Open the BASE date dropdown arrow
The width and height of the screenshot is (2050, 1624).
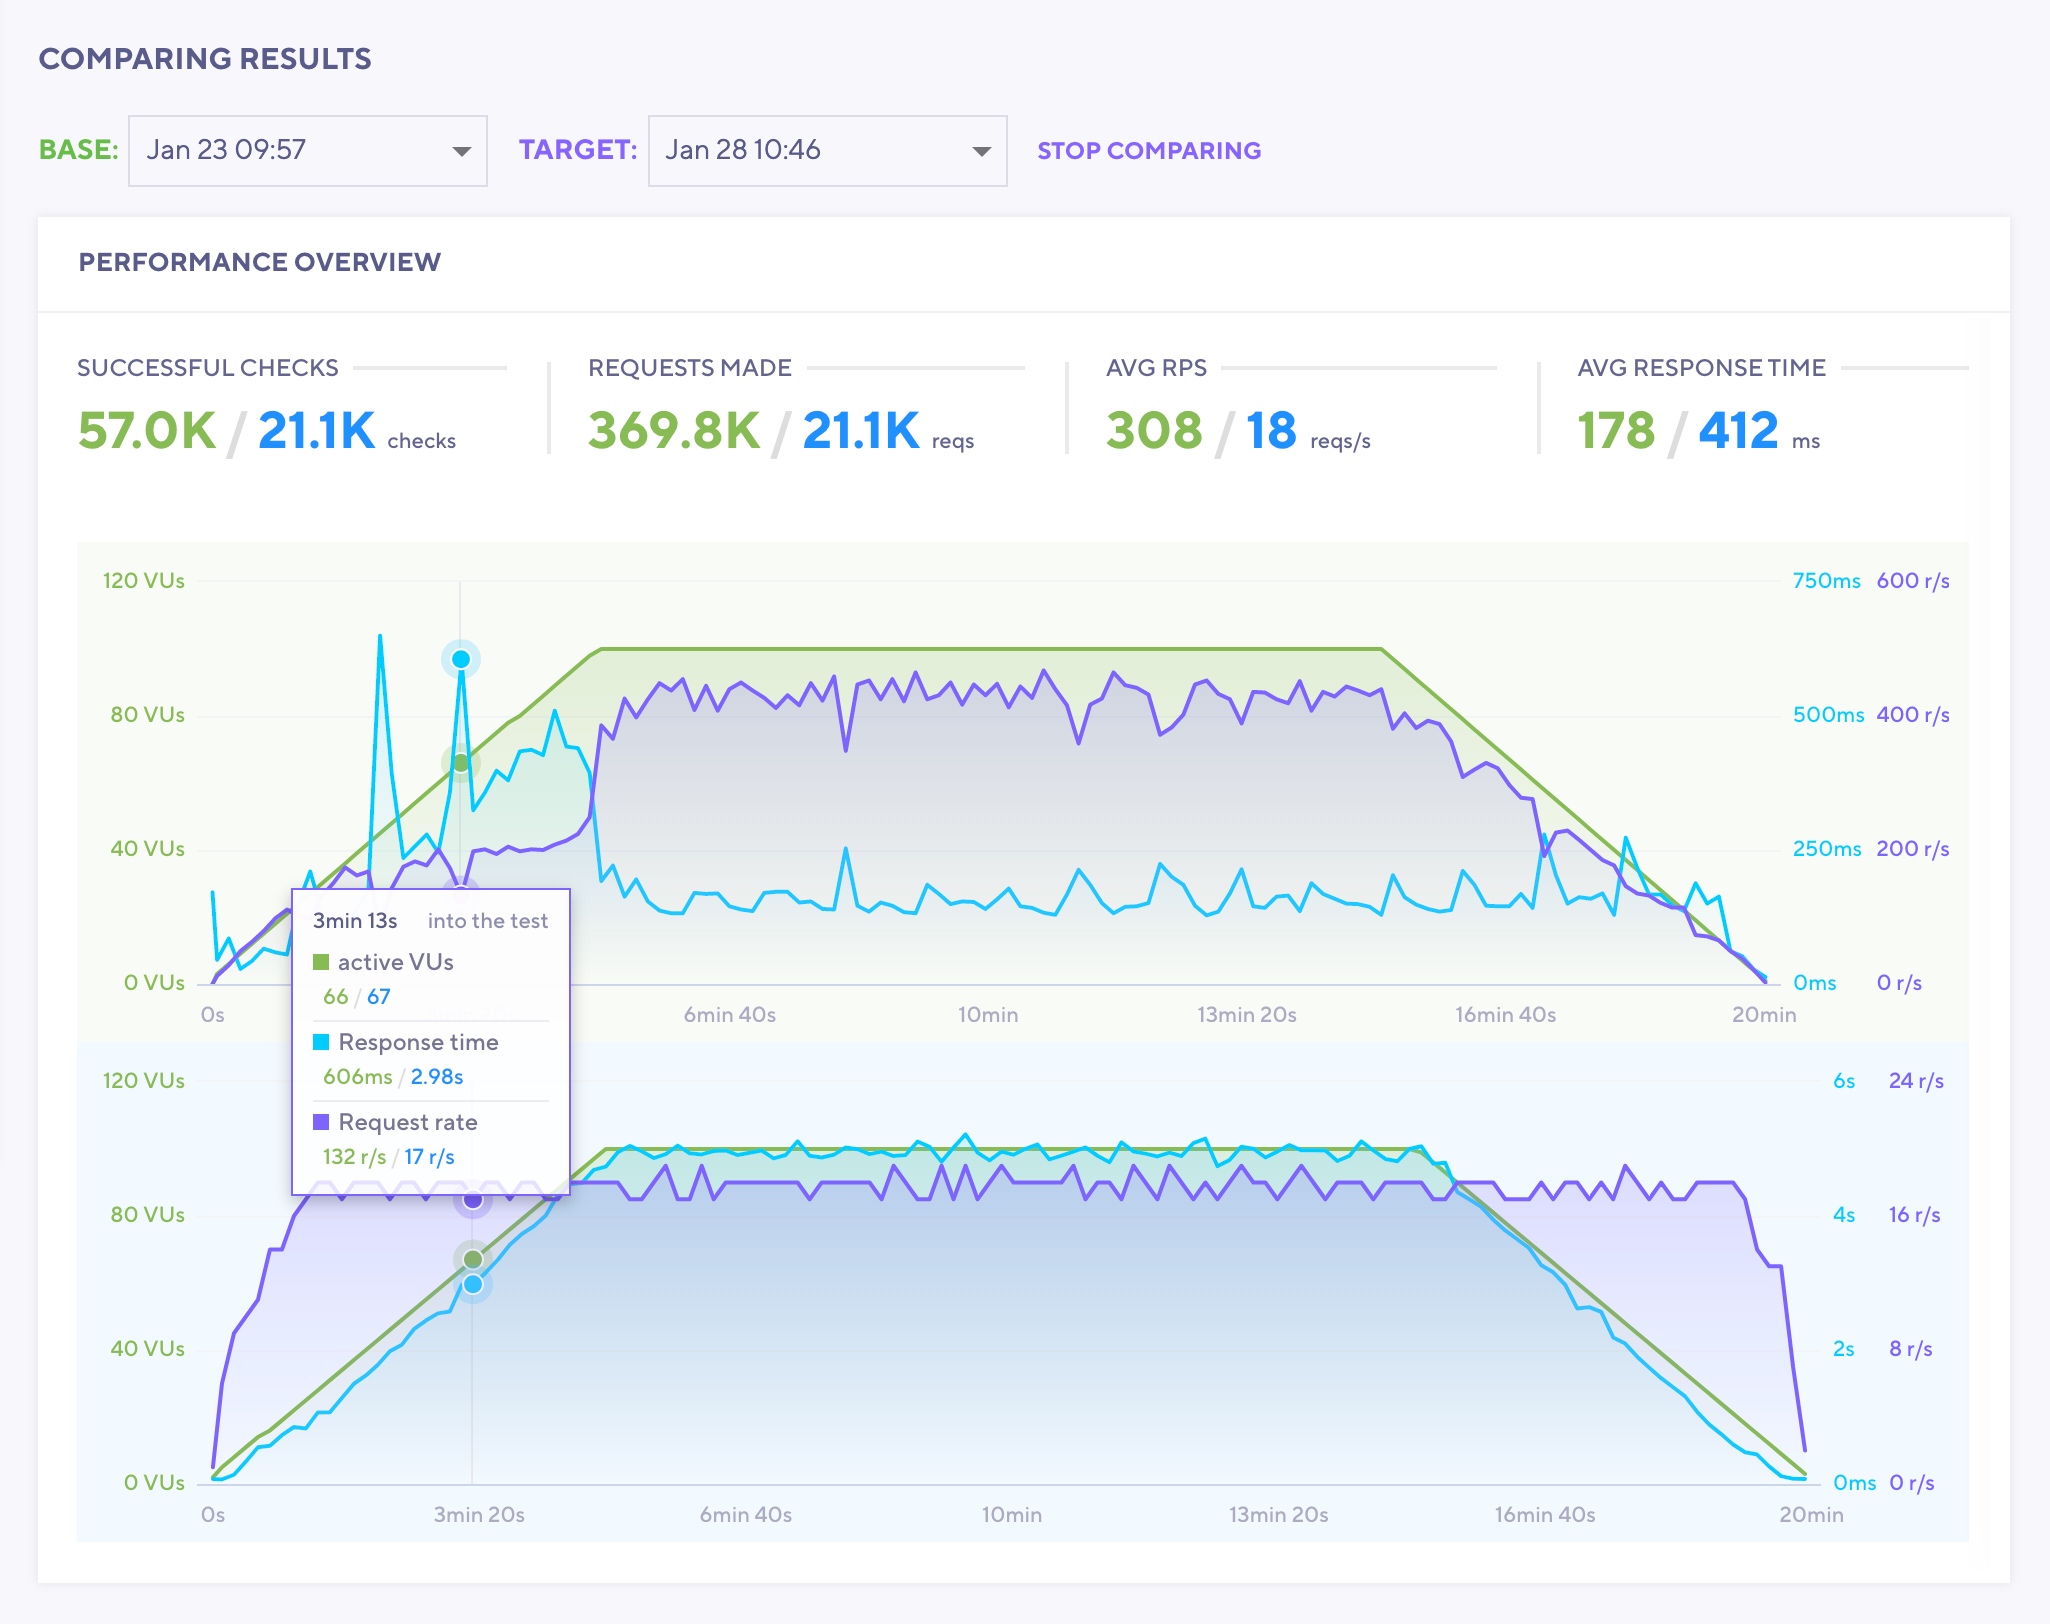461,151
